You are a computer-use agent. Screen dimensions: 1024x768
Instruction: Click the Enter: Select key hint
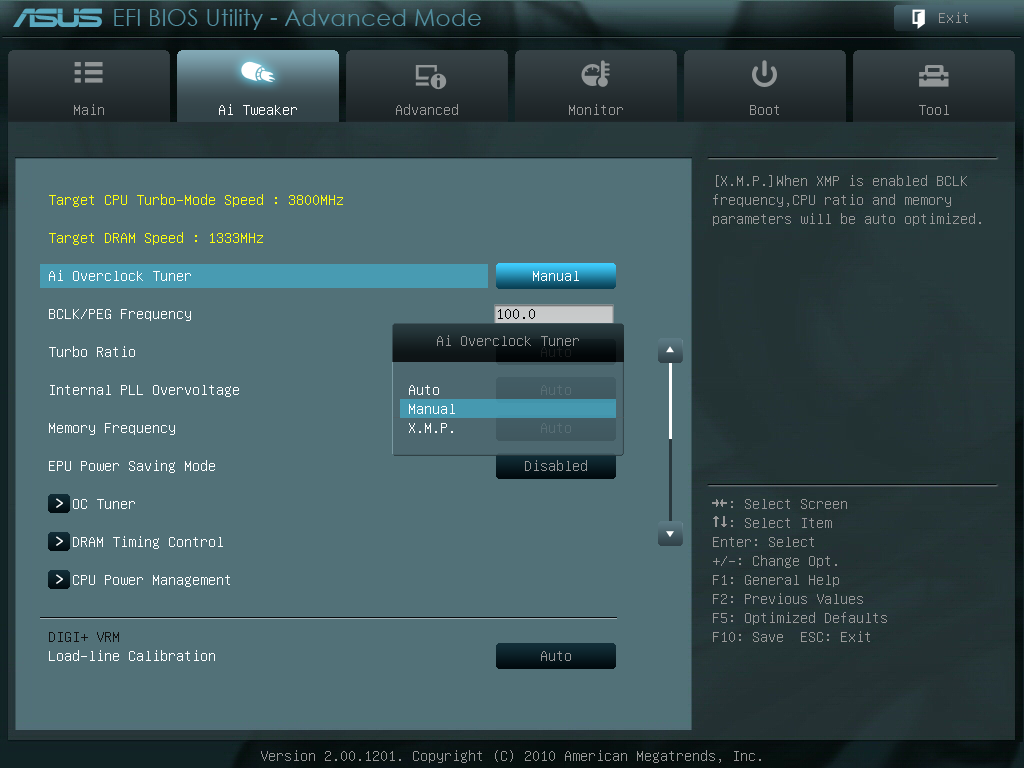(763, 542)
